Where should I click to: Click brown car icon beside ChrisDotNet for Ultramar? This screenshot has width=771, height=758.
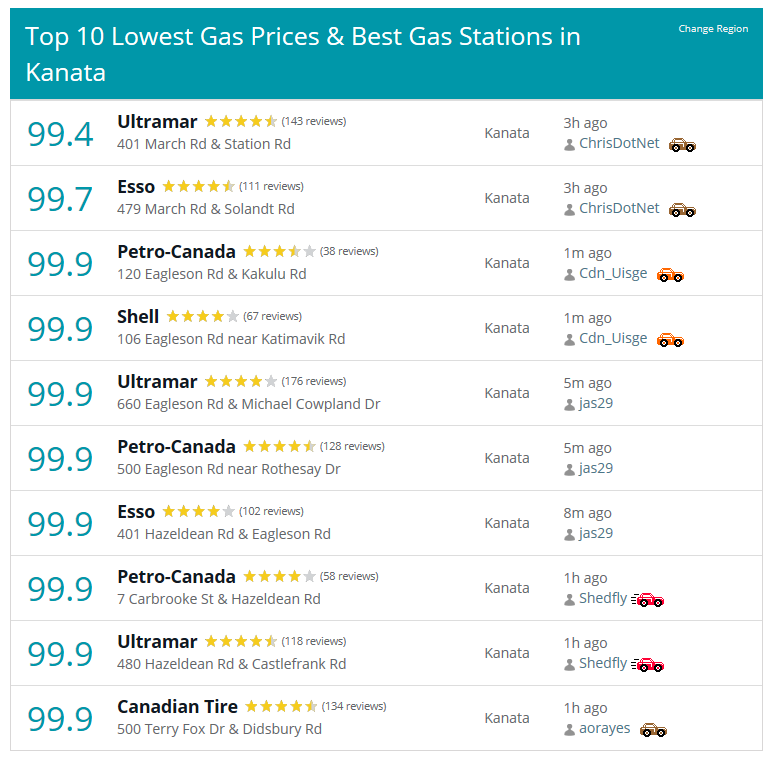tap(682, 145)
